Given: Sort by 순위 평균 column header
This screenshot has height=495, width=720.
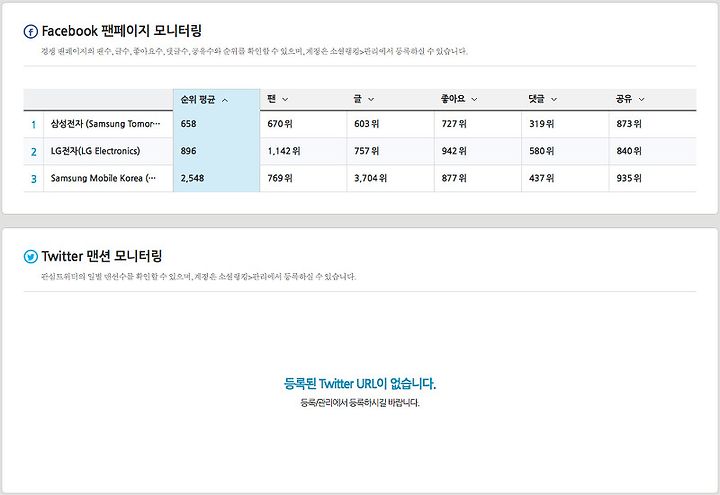Looking at the screenshot, I should point(216,100).
